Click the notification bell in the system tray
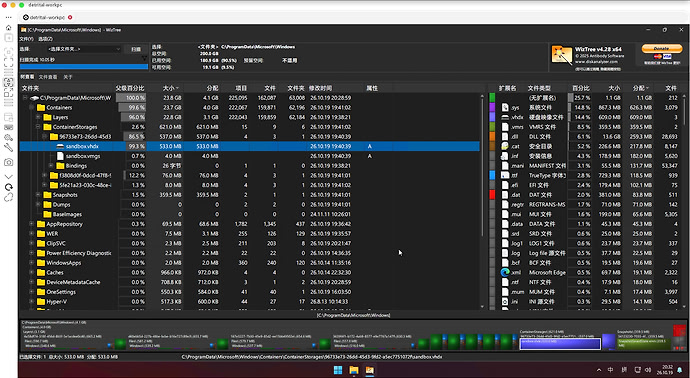The image size is (690, 378). [680, 370]
